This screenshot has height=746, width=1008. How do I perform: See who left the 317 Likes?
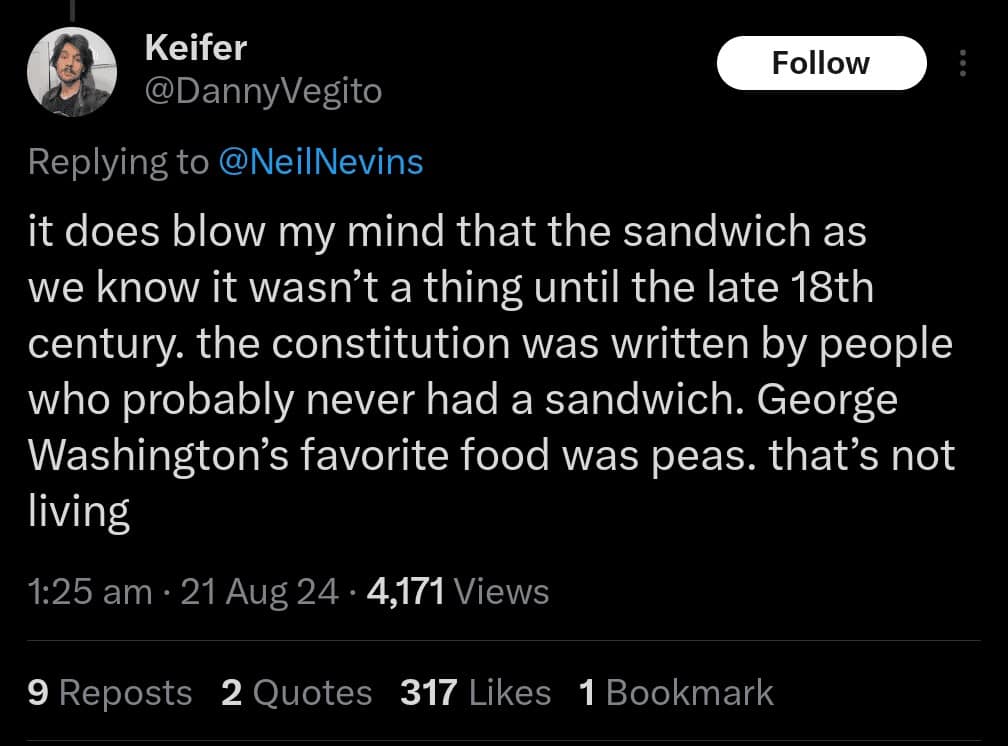tap(475, 692)
